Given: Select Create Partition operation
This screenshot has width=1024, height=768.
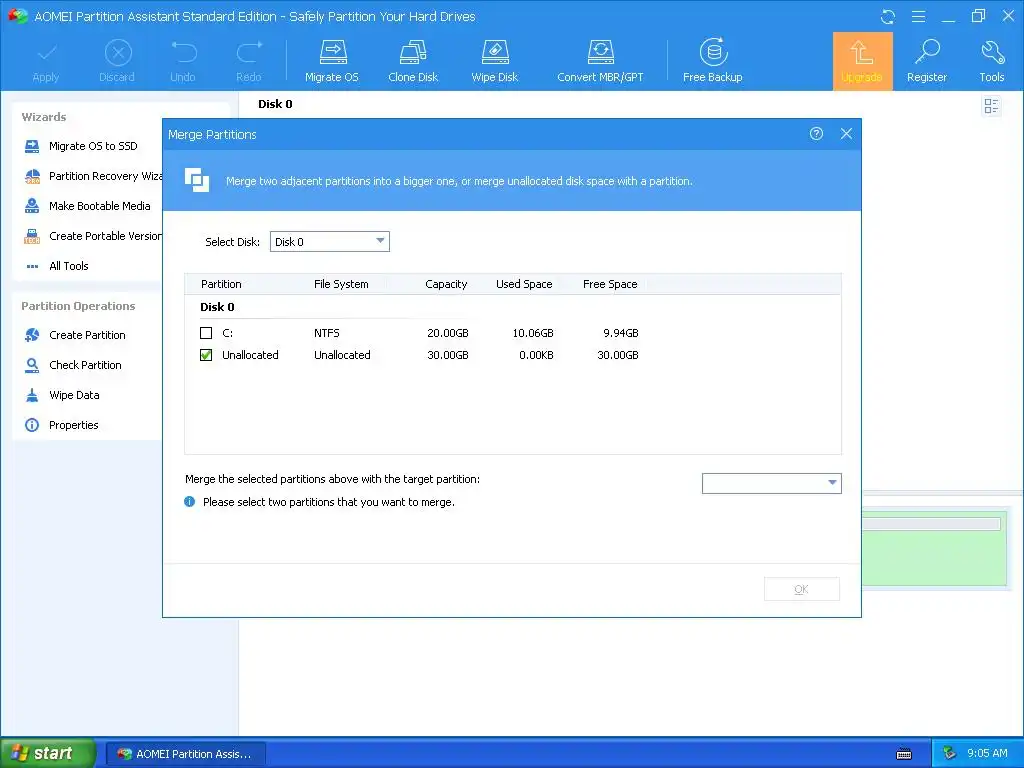Looking at the screenshot, I should point(74,335).
